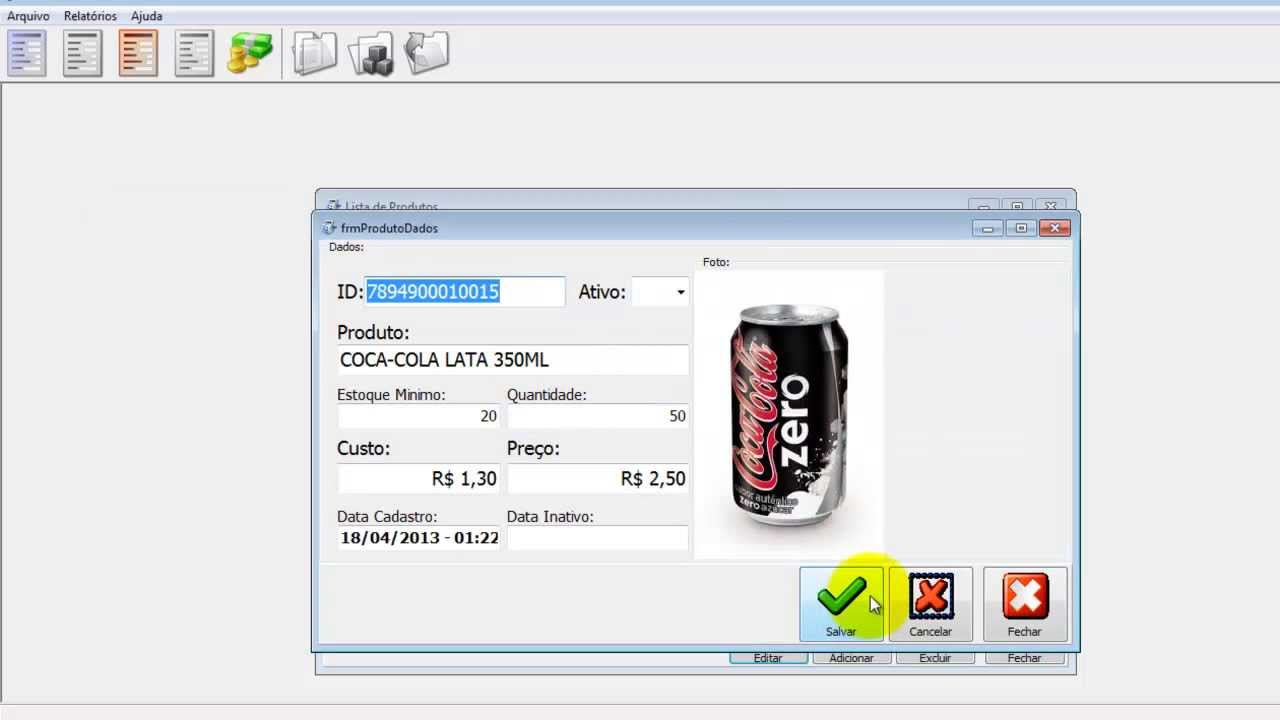The width and height of the screenshot is (1280, 720).
Task: Click the Cancelar button
Action: (x=931, y=604)
